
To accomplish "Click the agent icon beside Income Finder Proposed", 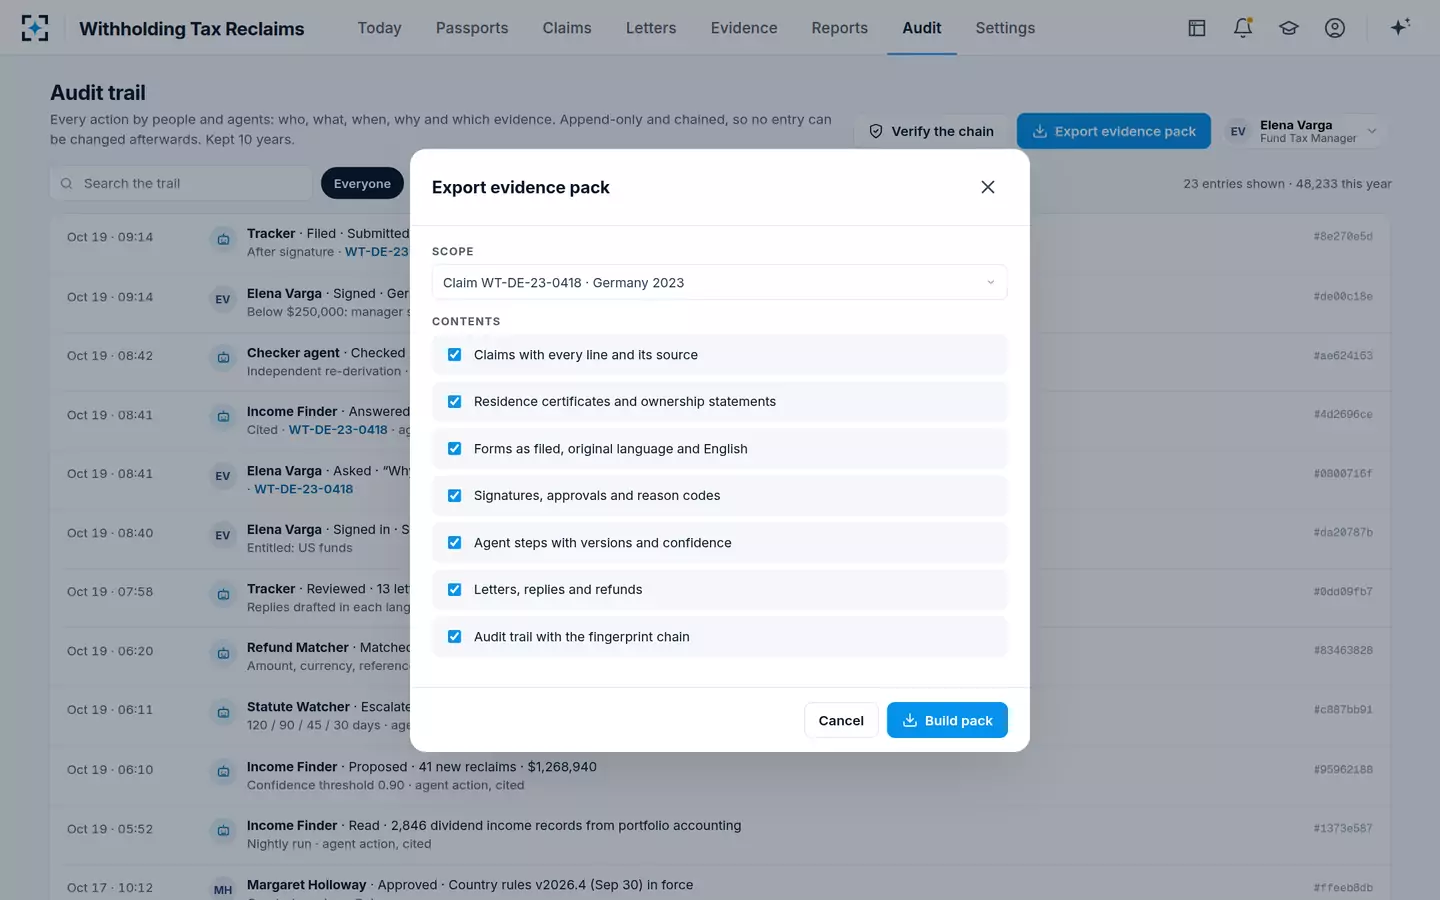I will pyautogui.click(x=223, y=772).
